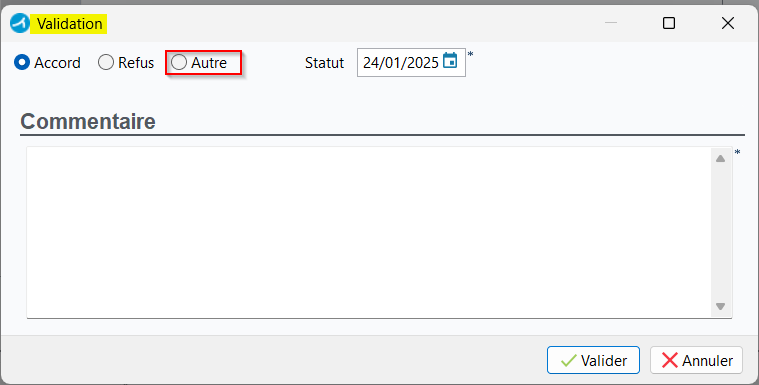
Task: Cancel using the Annuler button
Action: (696, 360)
